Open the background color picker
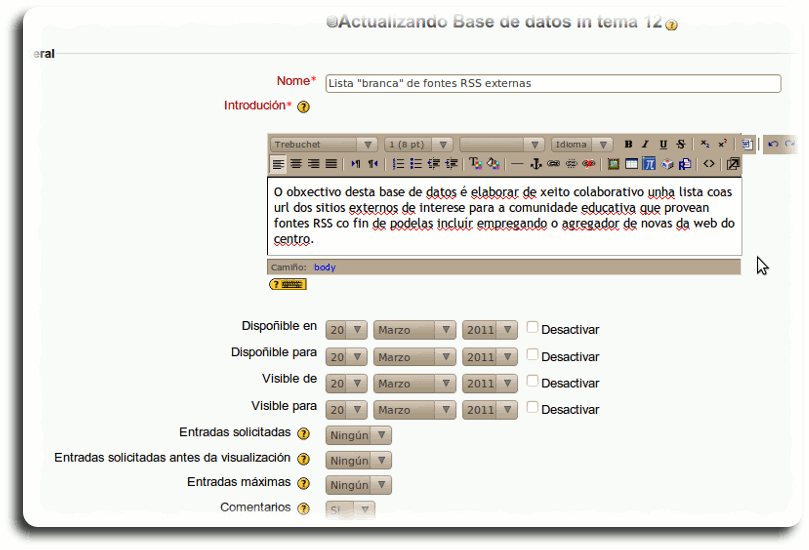The image size is (809, 550). click(493, 164)
